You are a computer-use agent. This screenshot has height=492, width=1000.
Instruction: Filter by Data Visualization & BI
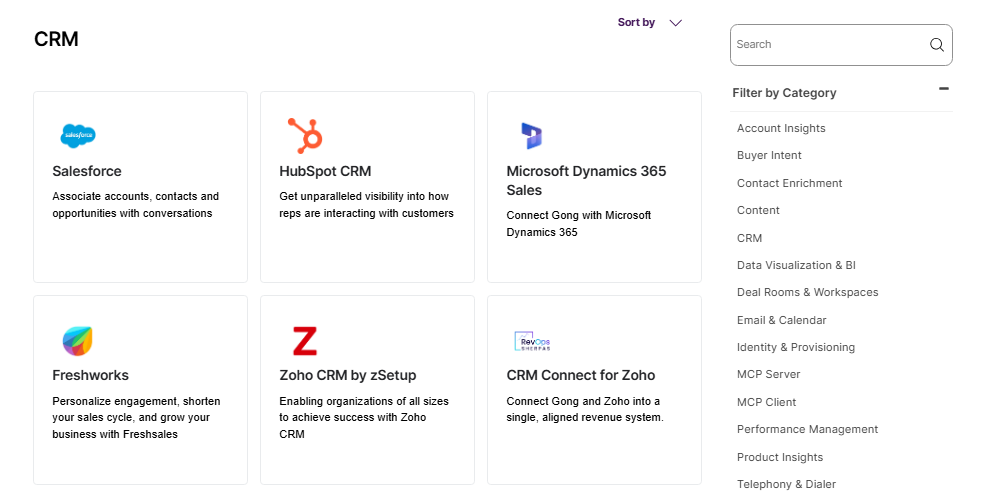[x=796, y=265]
